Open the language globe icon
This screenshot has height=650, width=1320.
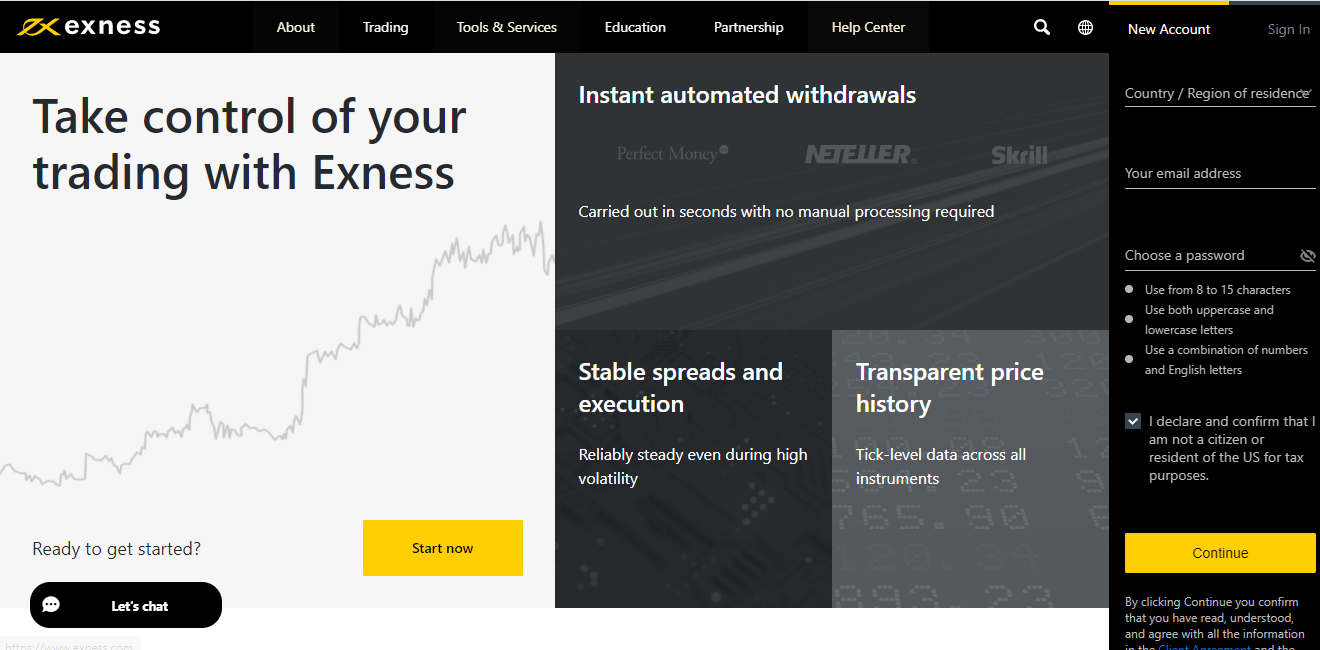click(x=1085, y=27)
